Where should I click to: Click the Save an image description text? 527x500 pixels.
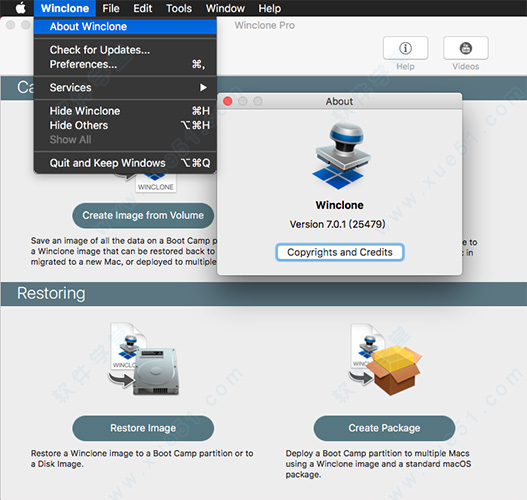pos(124,251)
